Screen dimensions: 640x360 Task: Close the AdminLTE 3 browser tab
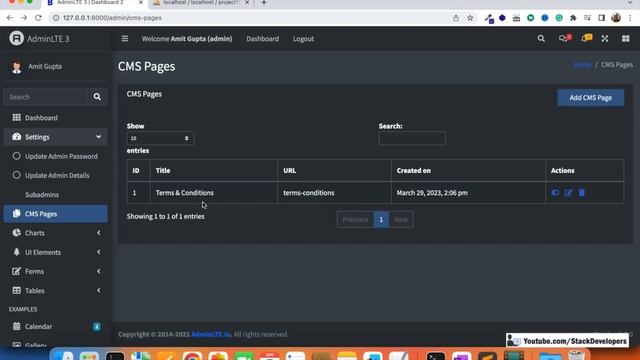point(141,3)
